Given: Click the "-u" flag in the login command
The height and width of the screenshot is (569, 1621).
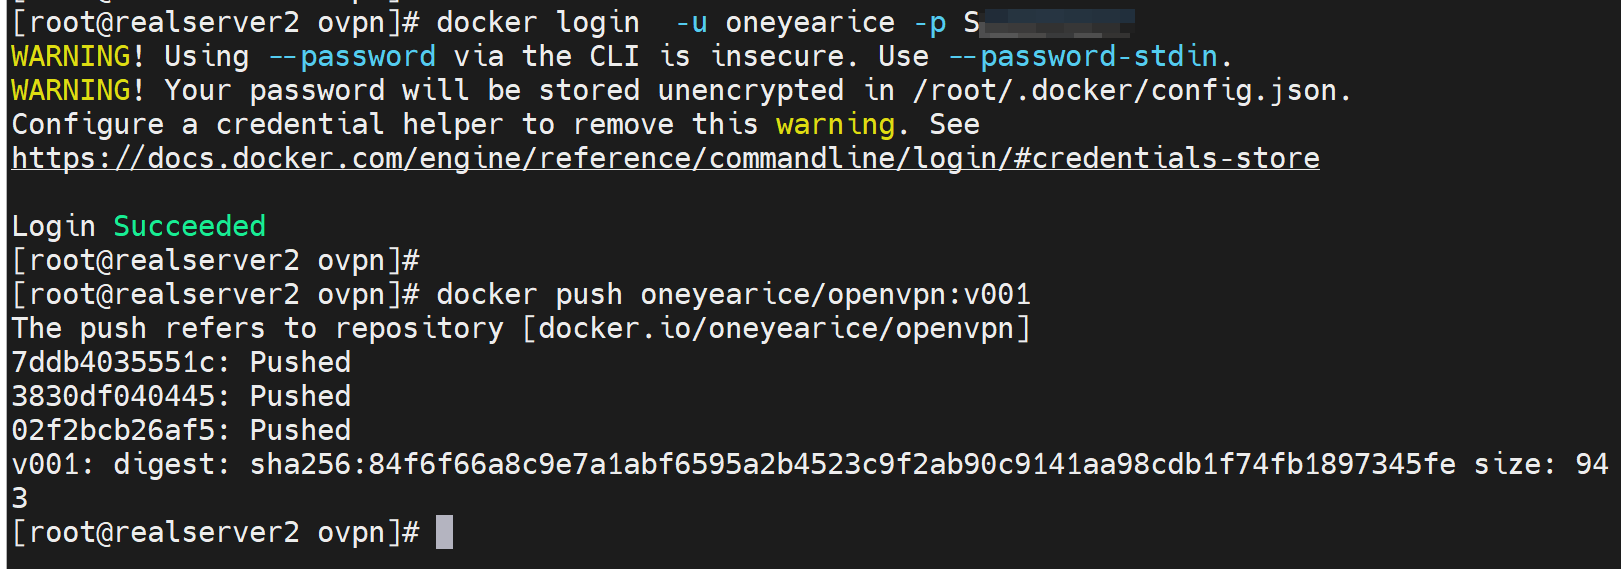Looking at the screenshot, I should pyautogui.click(x=691, y=22).
